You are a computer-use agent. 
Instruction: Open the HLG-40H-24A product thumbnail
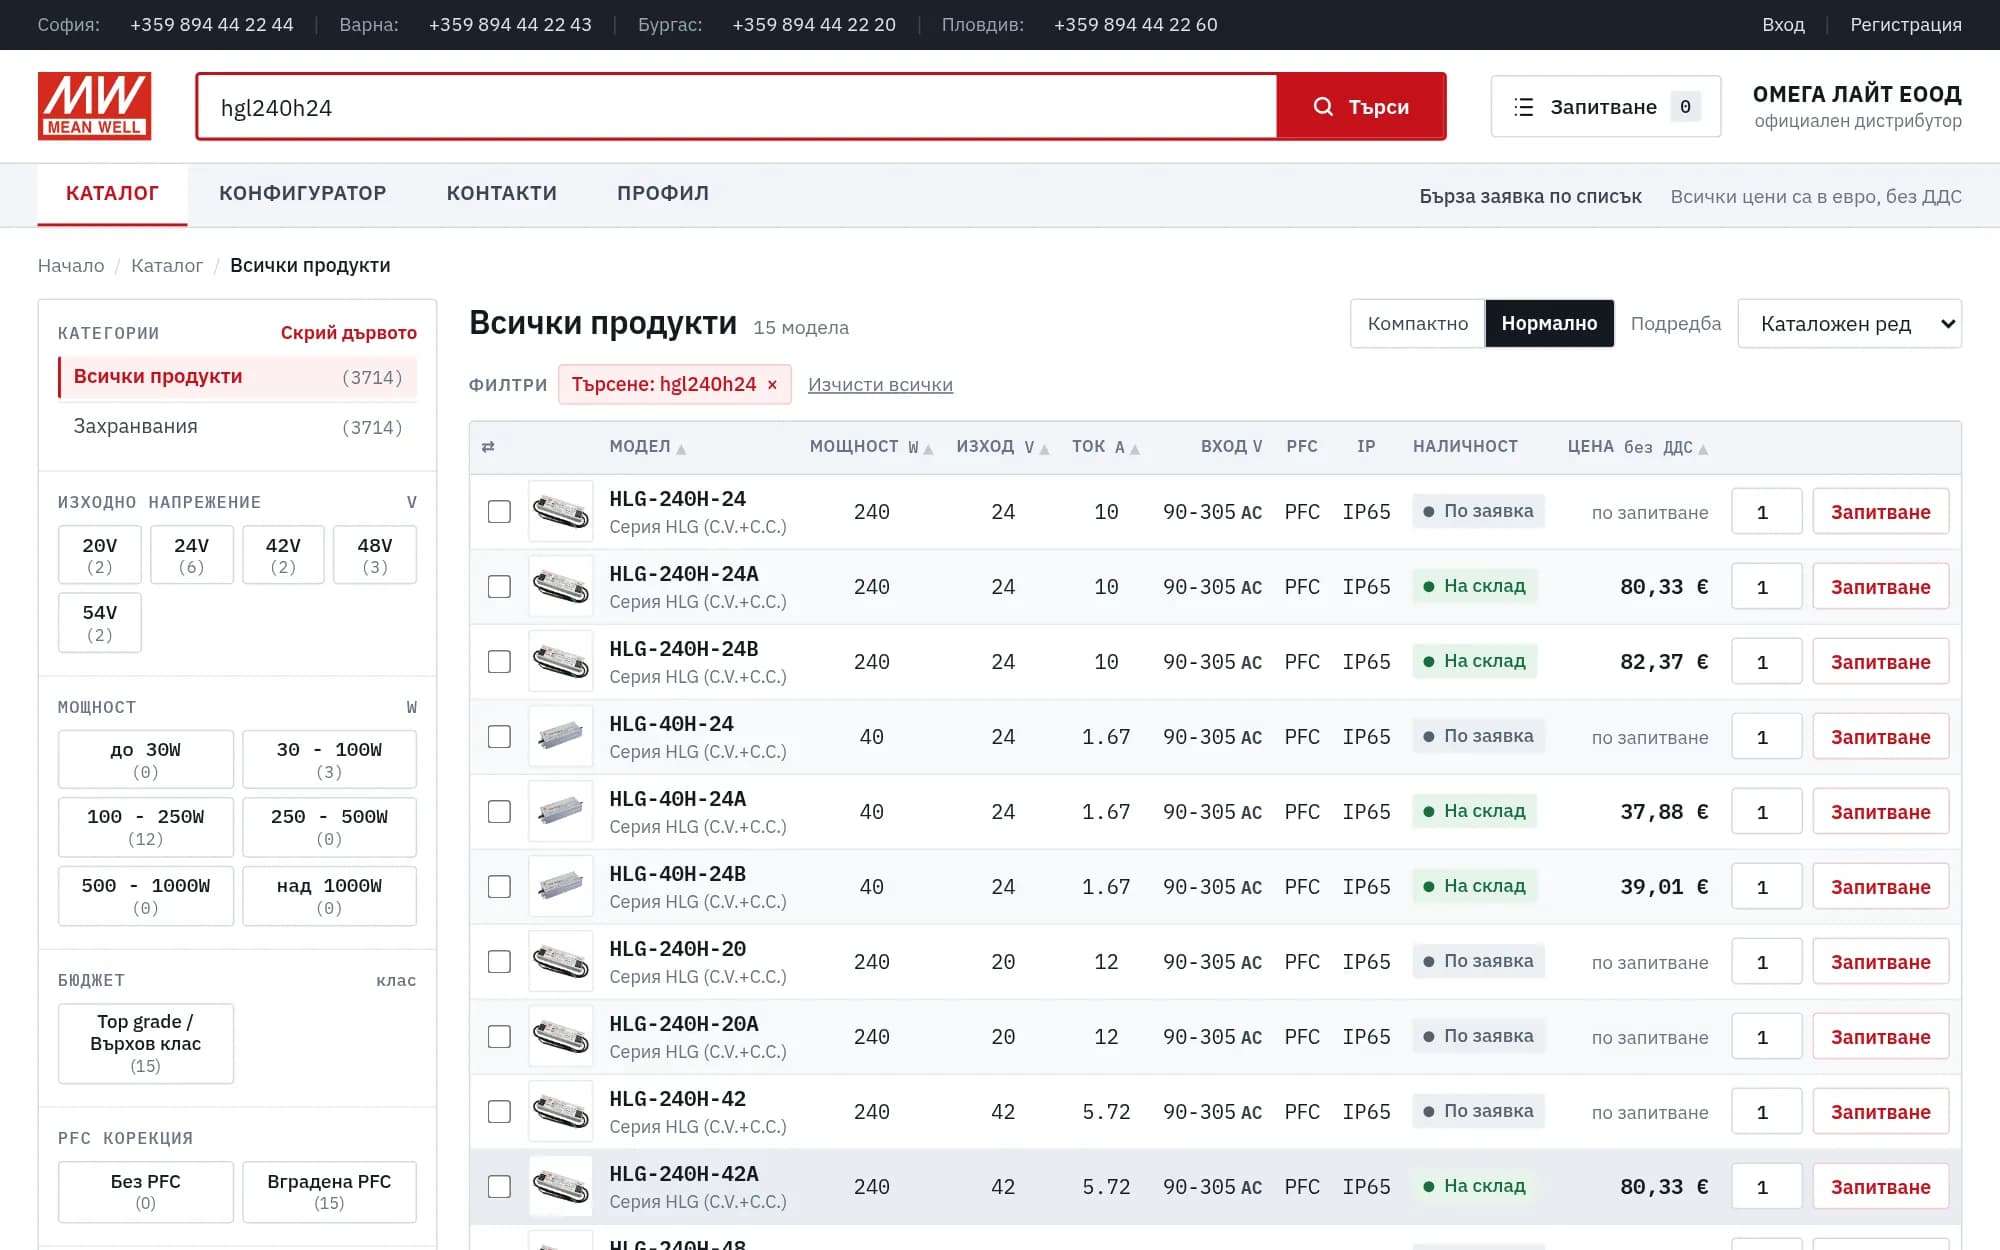pos(560,812)
